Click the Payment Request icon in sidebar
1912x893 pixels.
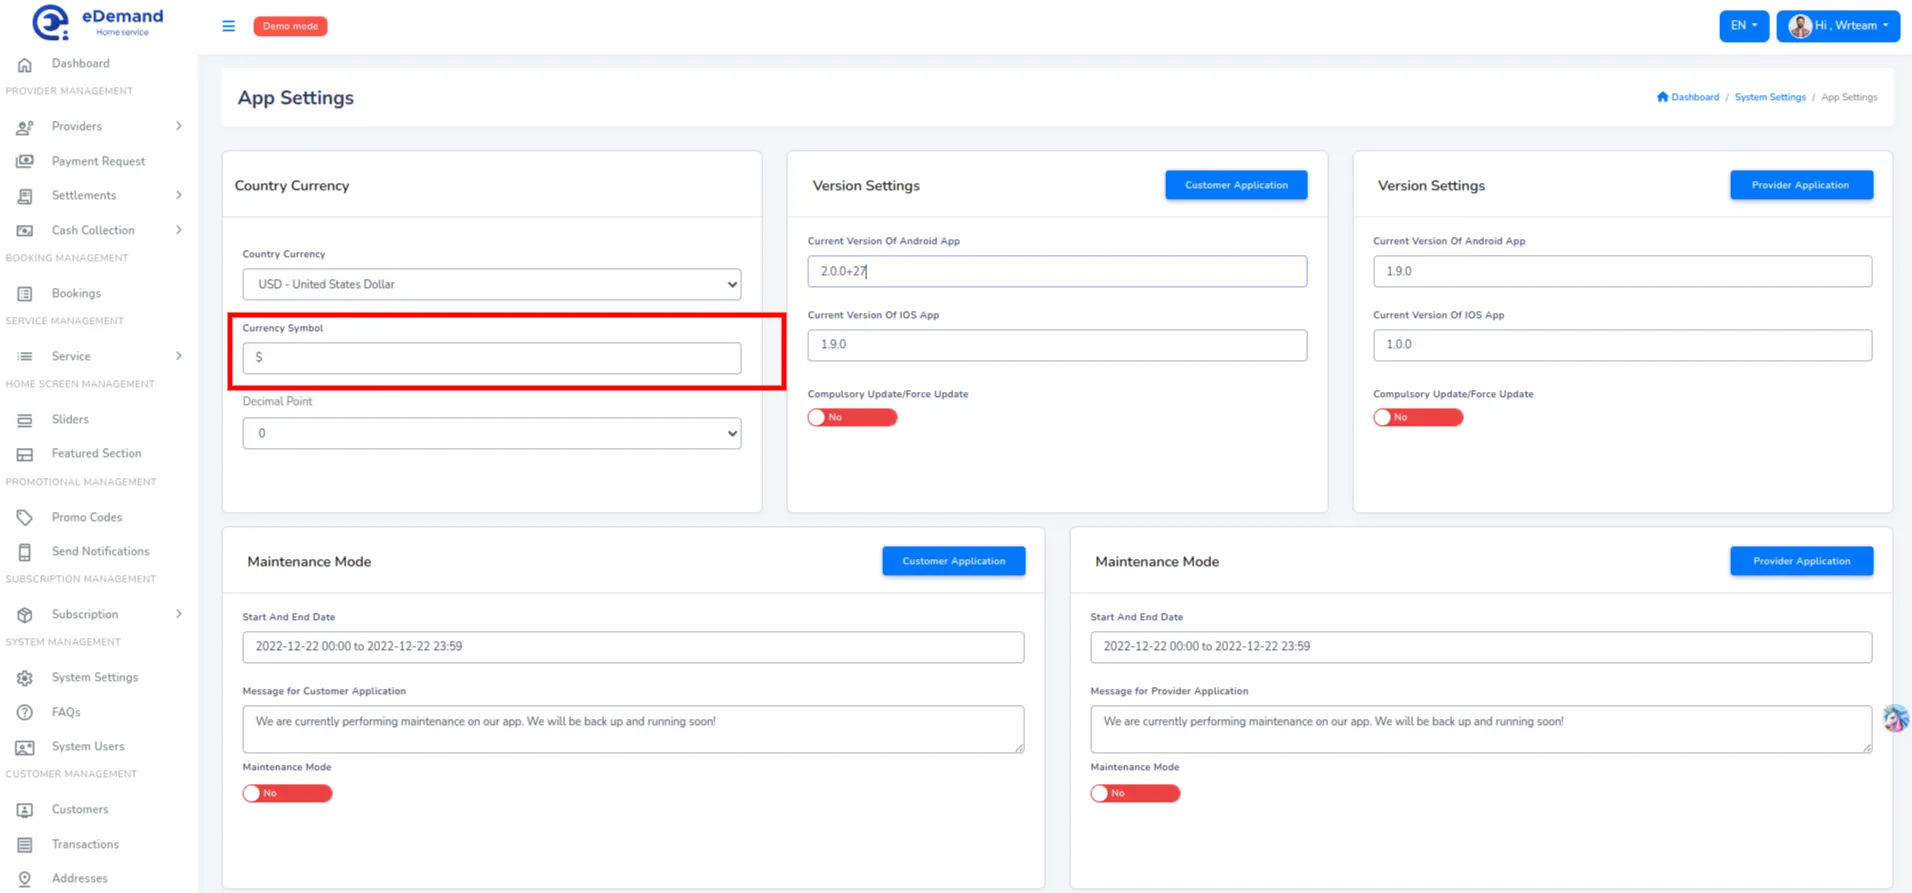click(x=25, y=161)
